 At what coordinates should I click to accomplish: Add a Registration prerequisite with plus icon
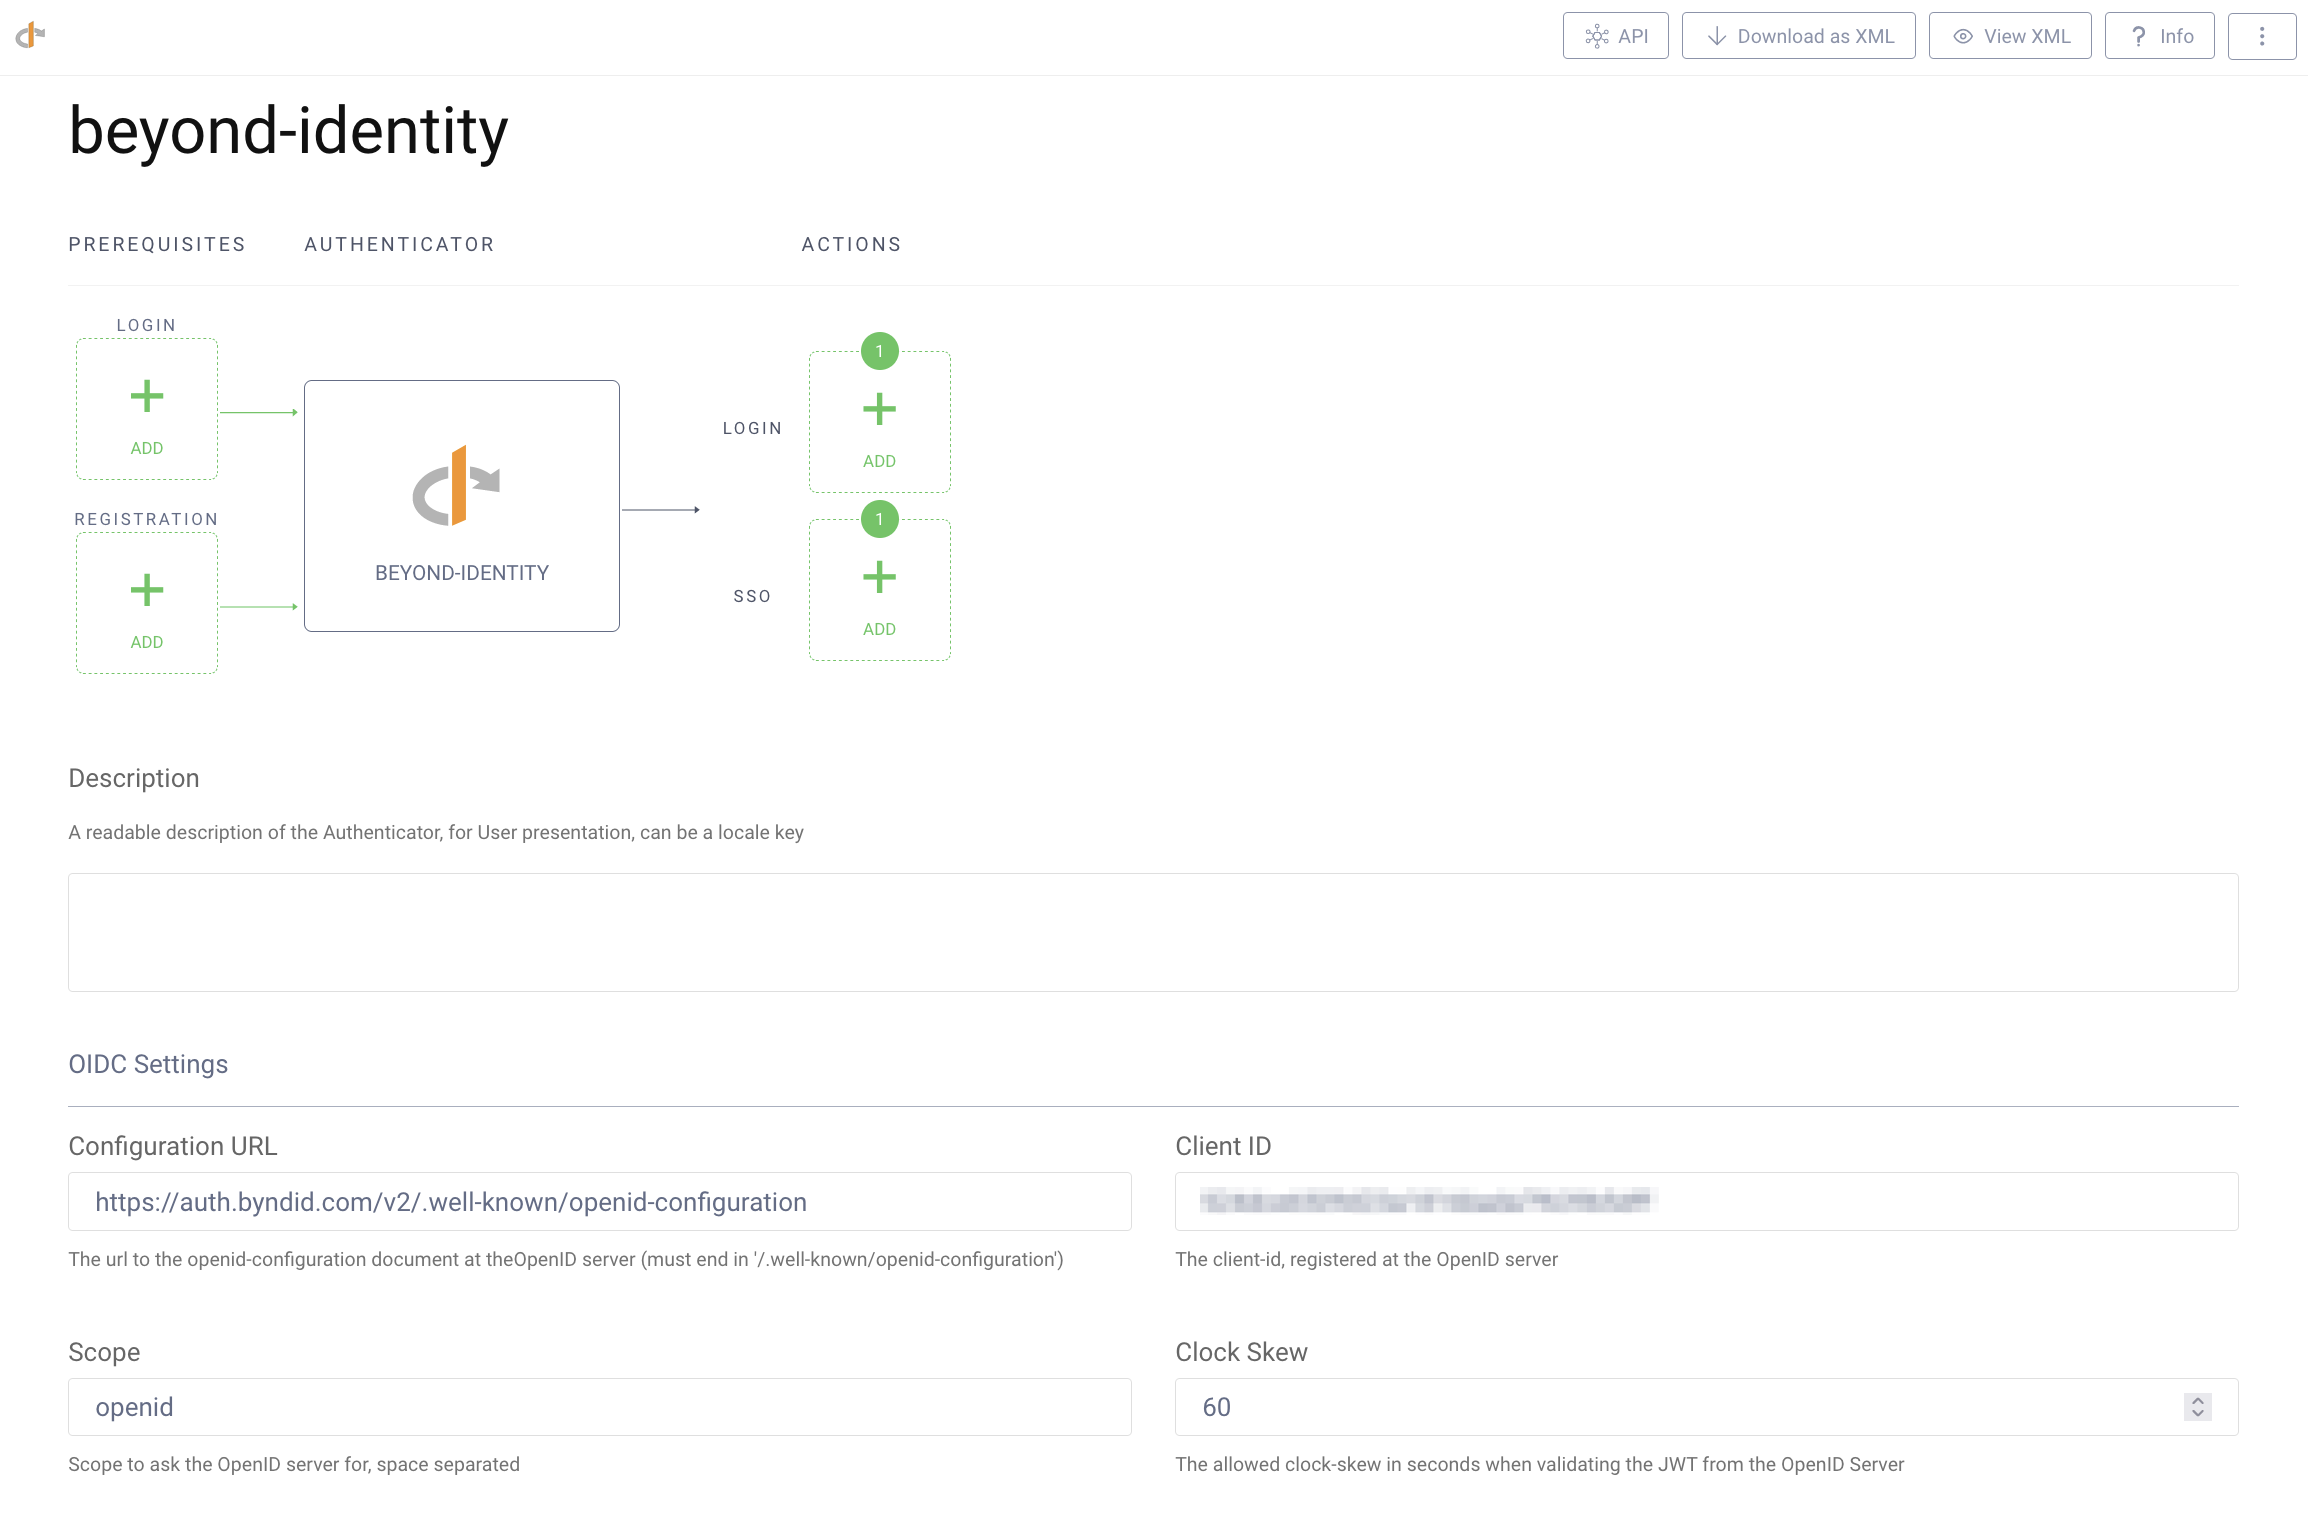pyautogui.click(x=147, y=591)
